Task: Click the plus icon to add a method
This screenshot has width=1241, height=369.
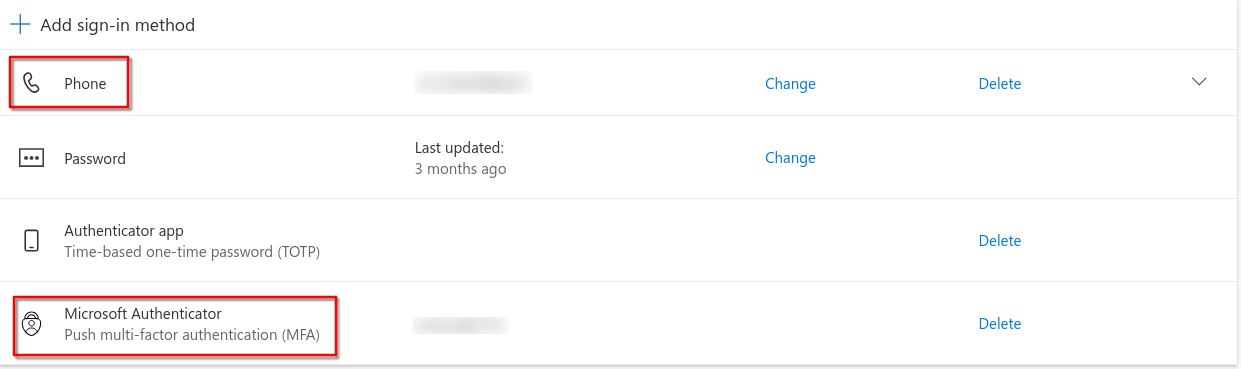Action: (x=20, y=25)
